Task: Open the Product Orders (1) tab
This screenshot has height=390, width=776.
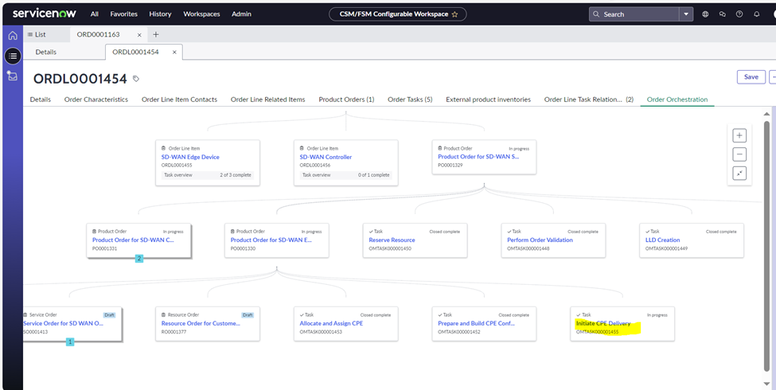Action: coord(346,99)
